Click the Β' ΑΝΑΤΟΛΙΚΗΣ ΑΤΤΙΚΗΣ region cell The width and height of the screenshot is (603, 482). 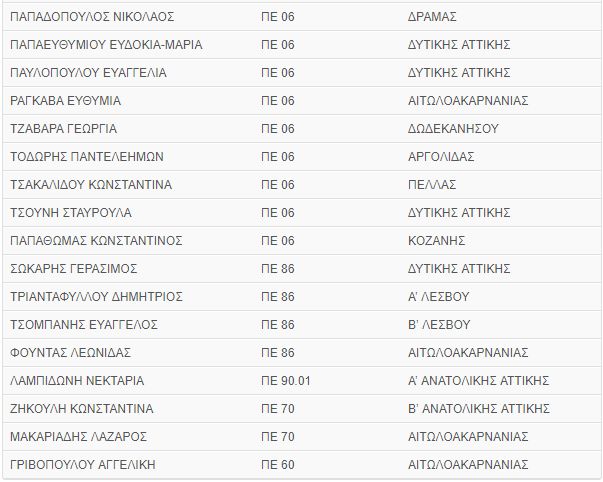tap(479, 409)
